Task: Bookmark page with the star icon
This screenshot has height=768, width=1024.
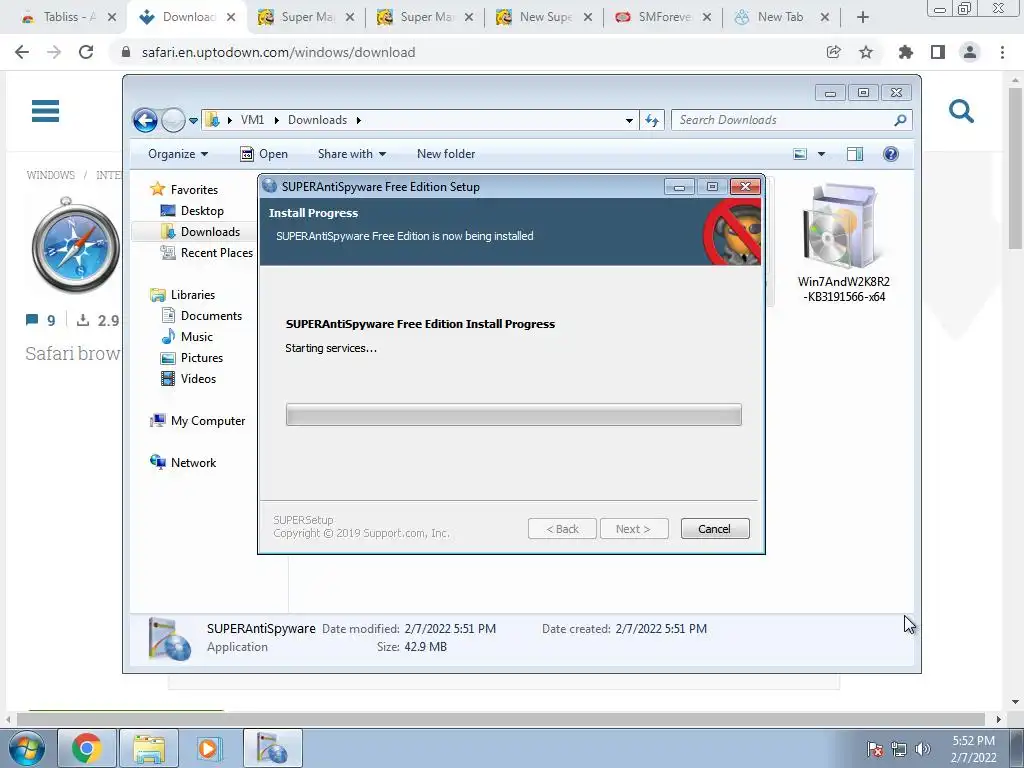Action: tap(866, 52)
